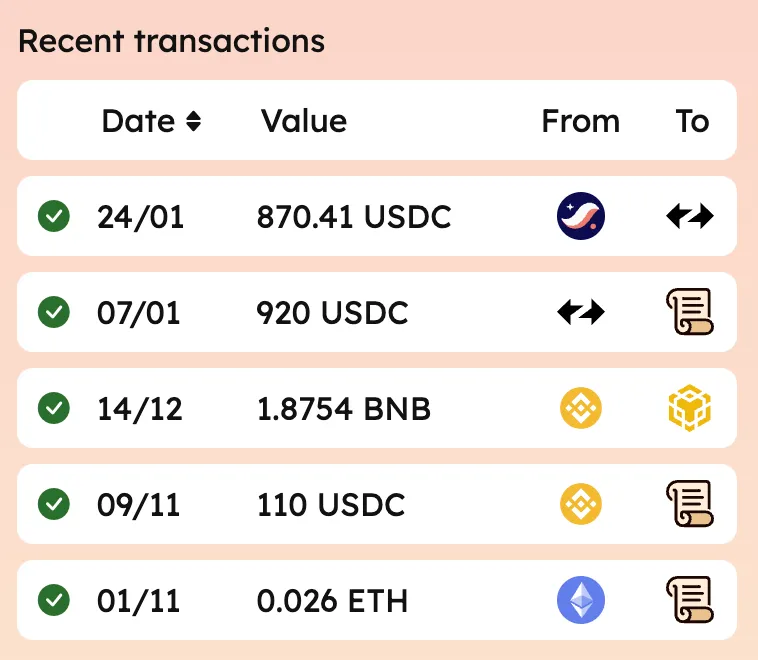This screenshot has height=660, width=758.
Task: Click the green checkmark status for 14/12
Action: pyautogui.click(x=54, y=408)
